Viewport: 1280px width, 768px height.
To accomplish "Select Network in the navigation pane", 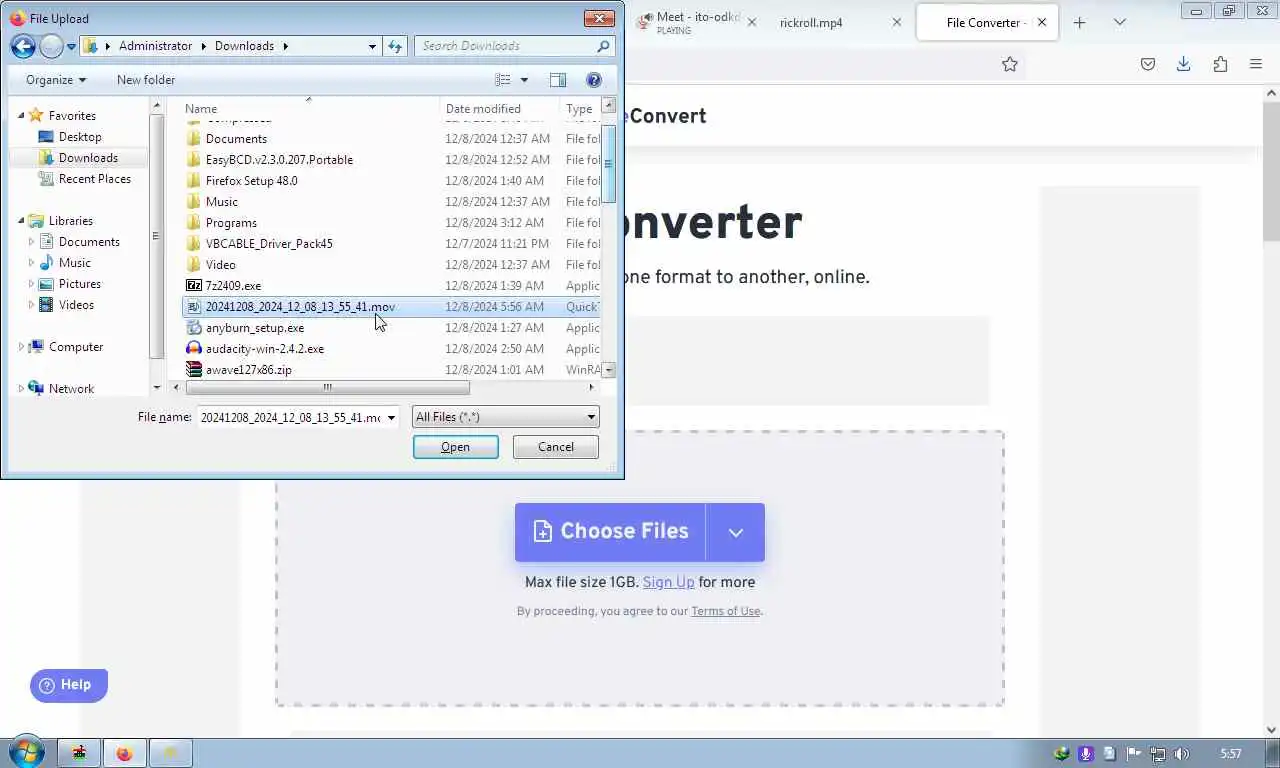I will point(71,389).
